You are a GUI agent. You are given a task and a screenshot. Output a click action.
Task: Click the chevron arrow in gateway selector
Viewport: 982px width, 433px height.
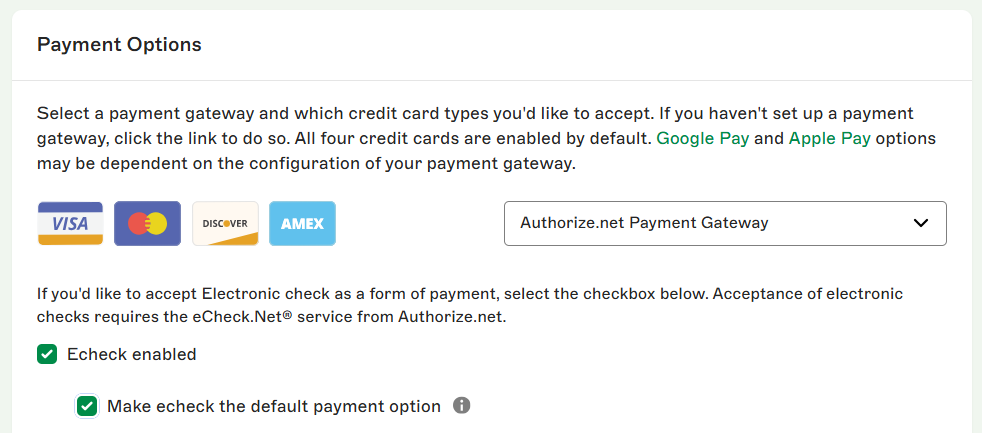tap(921, 223)
